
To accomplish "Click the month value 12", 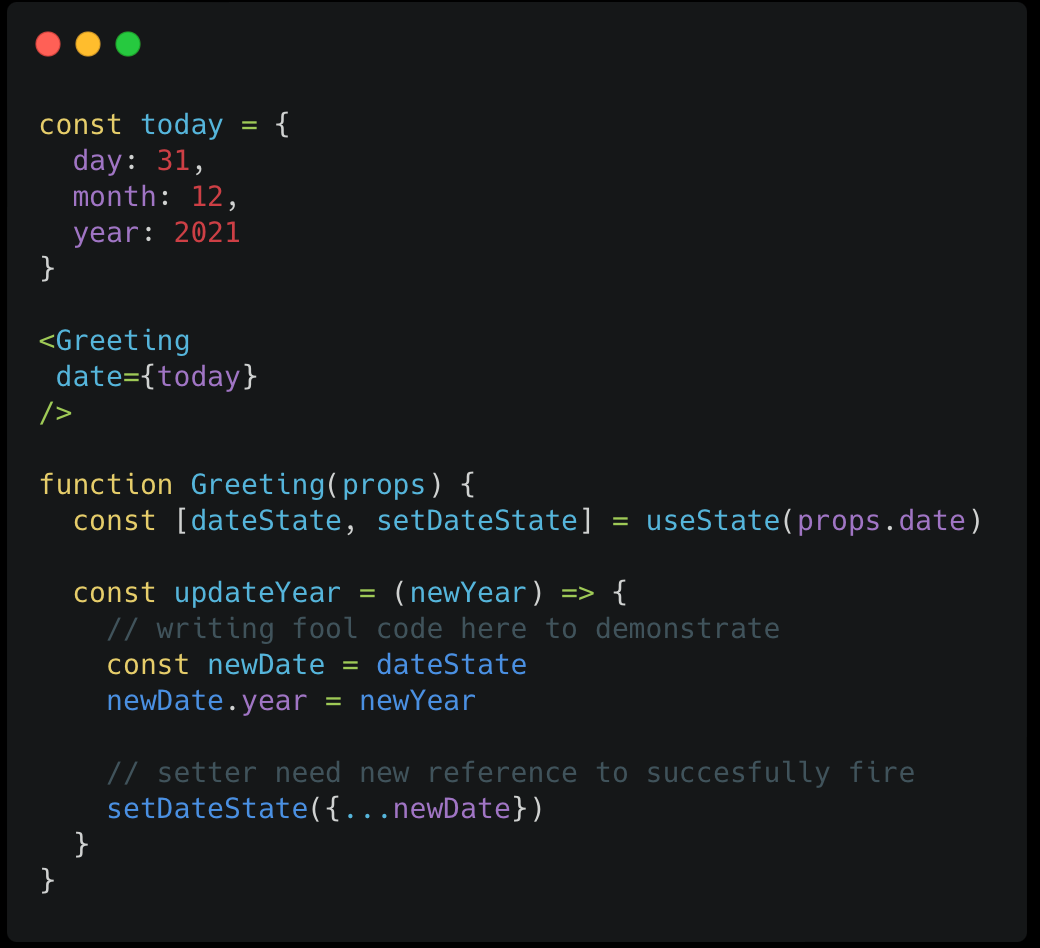I will pyautogui.click(x=208, y=197).
